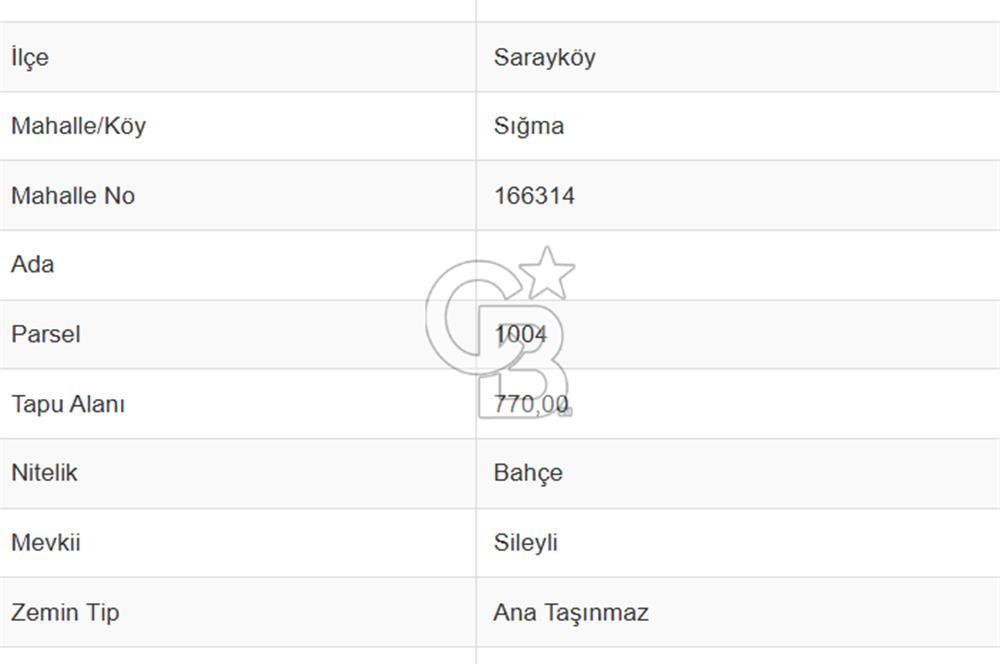The image size is (1000, 664).
Task: Click the Sarayköy district value
Action: pyautogui.click(x=544, y=57)
